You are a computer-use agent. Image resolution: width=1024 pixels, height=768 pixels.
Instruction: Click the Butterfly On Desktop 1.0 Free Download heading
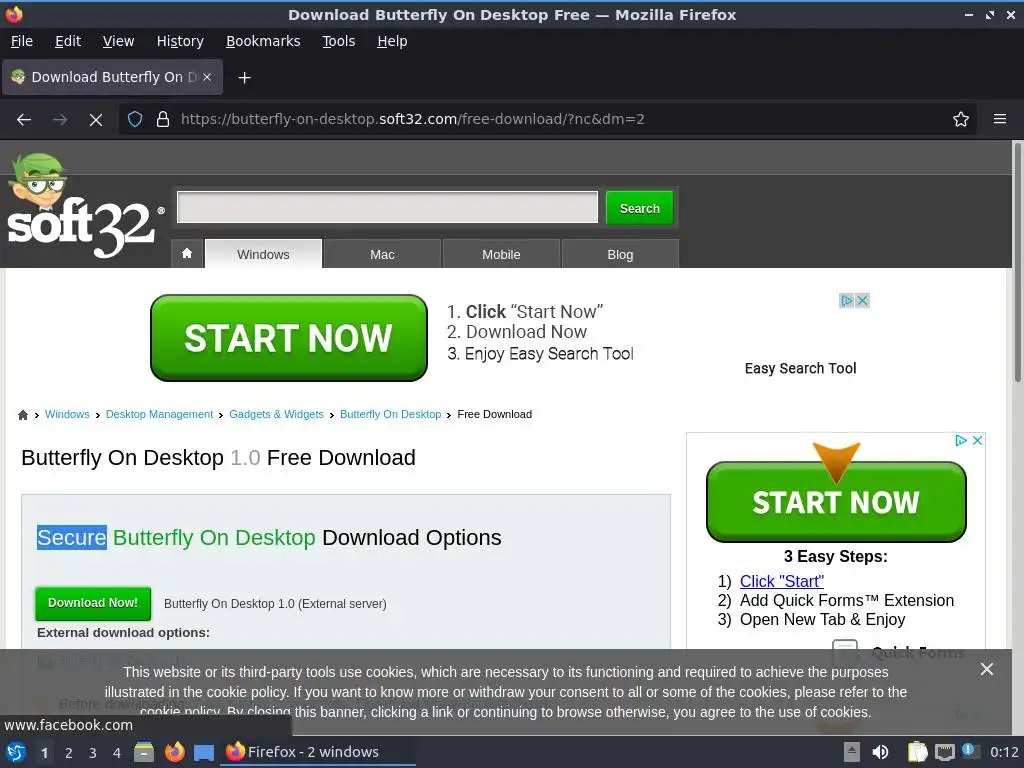tap(218, 458)
